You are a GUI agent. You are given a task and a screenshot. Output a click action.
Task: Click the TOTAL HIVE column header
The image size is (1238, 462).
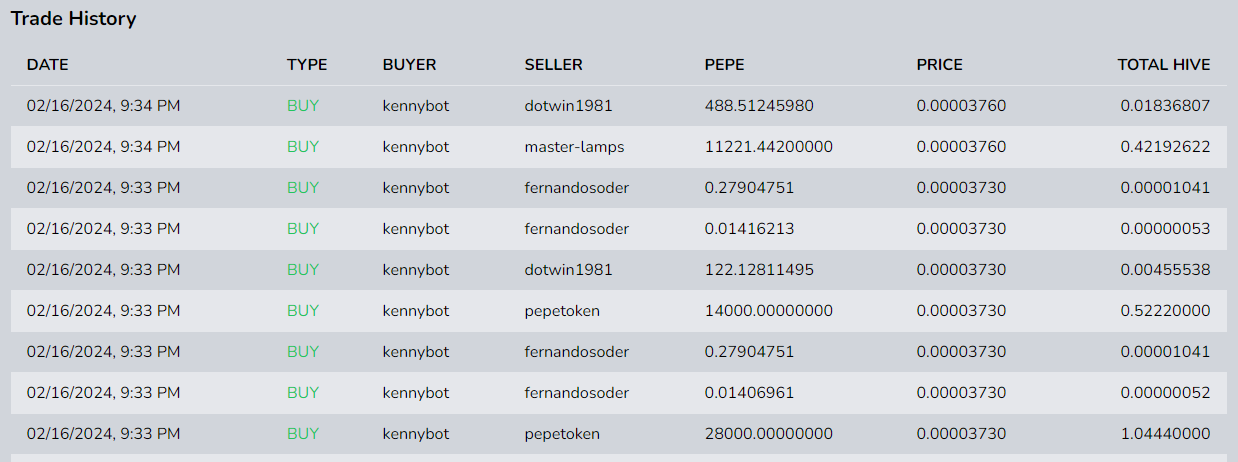(x=1163, y=65)
